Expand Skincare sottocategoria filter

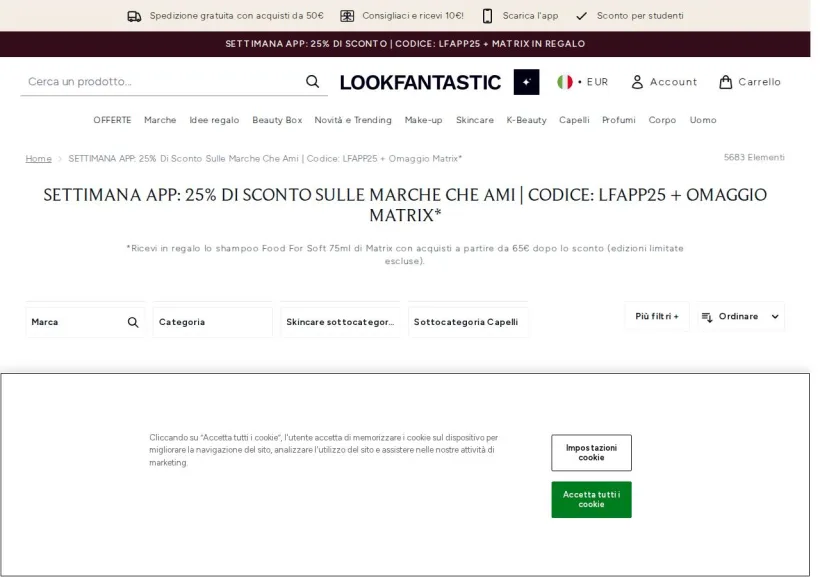[340, 322]
